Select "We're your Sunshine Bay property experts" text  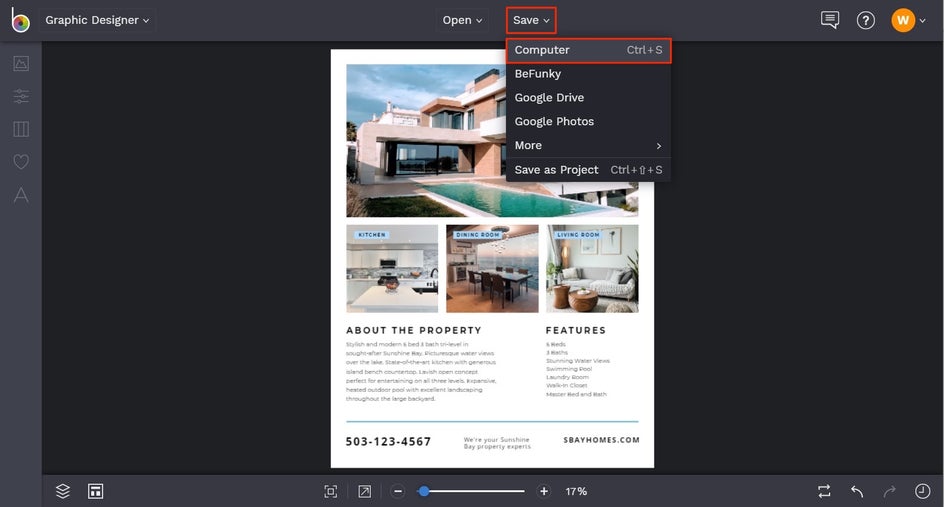pyautogui.click(x=497, y=443)
